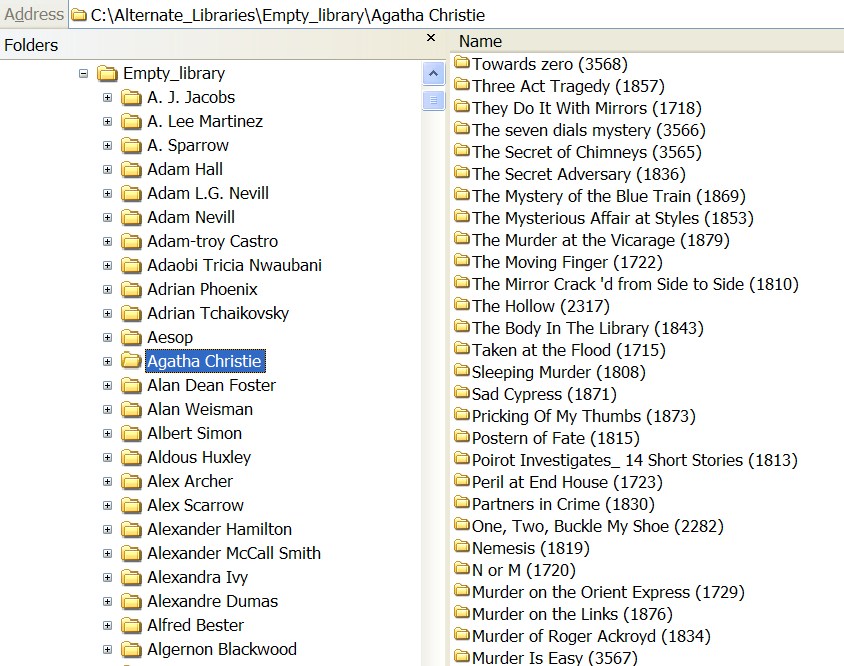
Task: Collapse the Empty_library tree node
Action: pos(83,73)
